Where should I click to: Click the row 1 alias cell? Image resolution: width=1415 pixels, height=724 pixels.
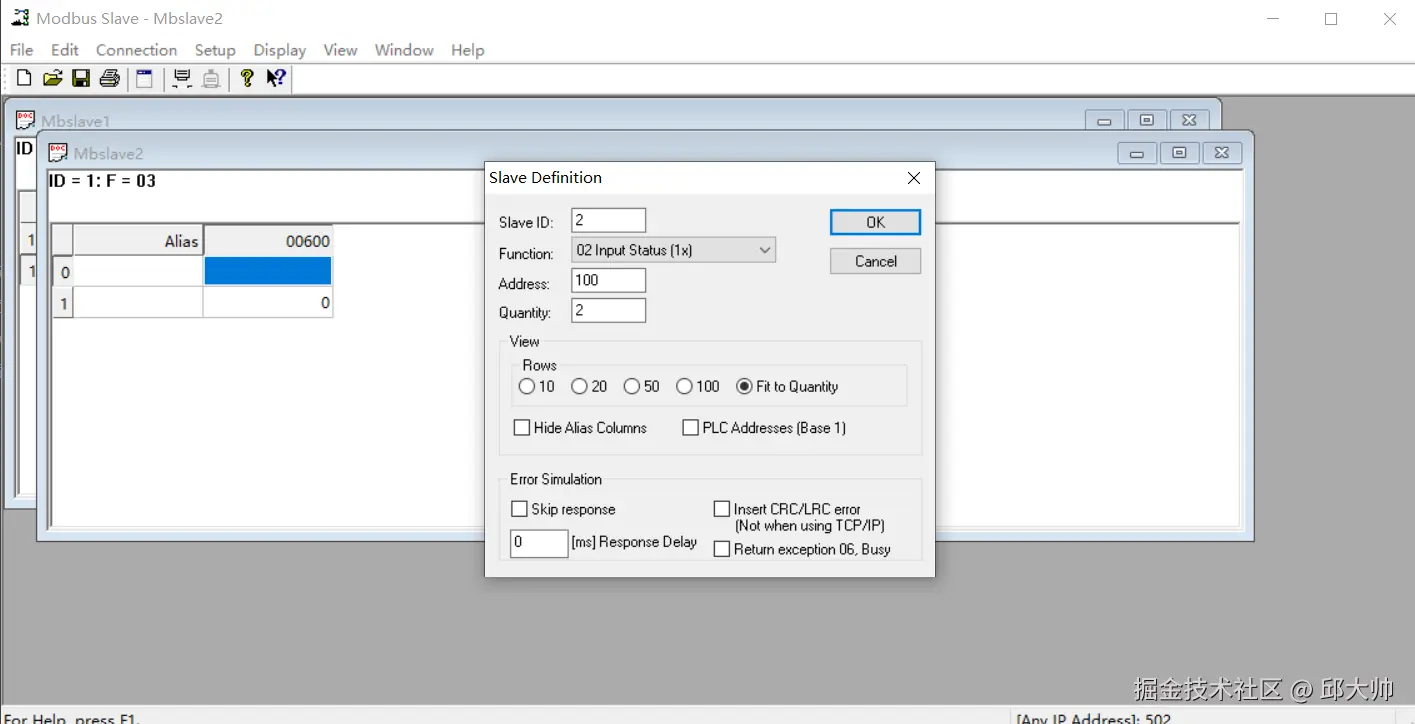(137, 302)
